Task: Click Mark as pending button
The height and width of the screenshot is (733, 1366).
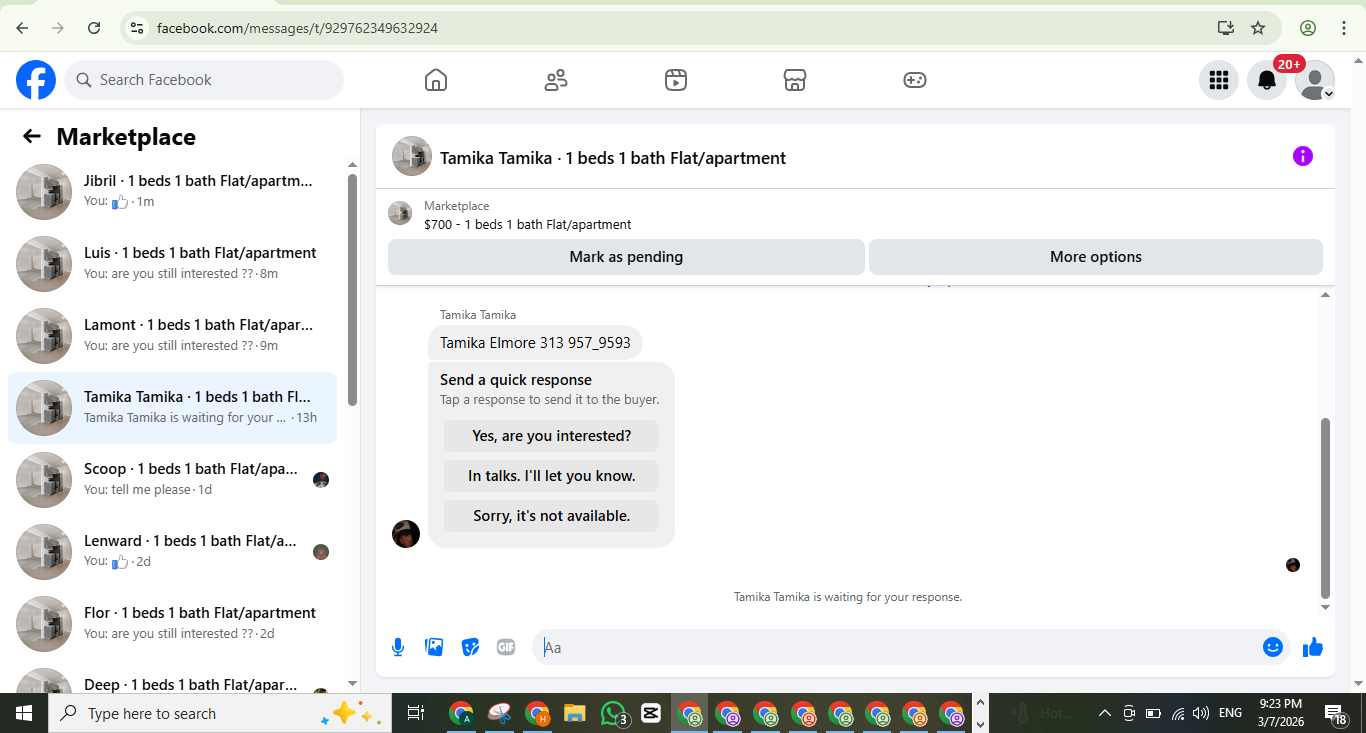Action: pos(626,257)
